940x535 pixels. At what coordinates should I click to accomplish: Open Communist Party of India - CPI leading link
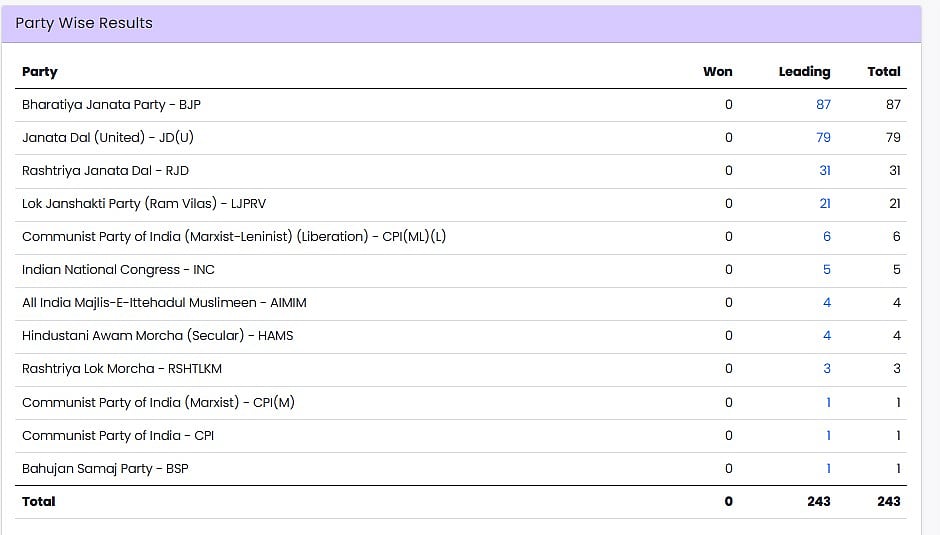click(828, 435)
